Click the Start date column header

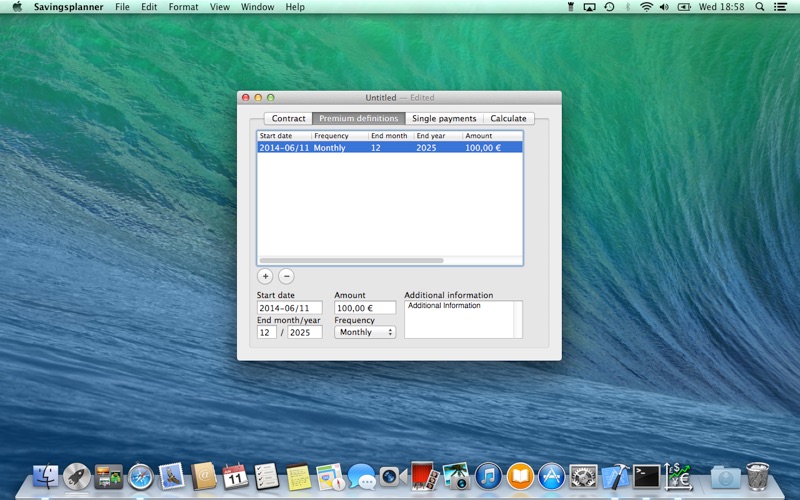tap(284, 136)
